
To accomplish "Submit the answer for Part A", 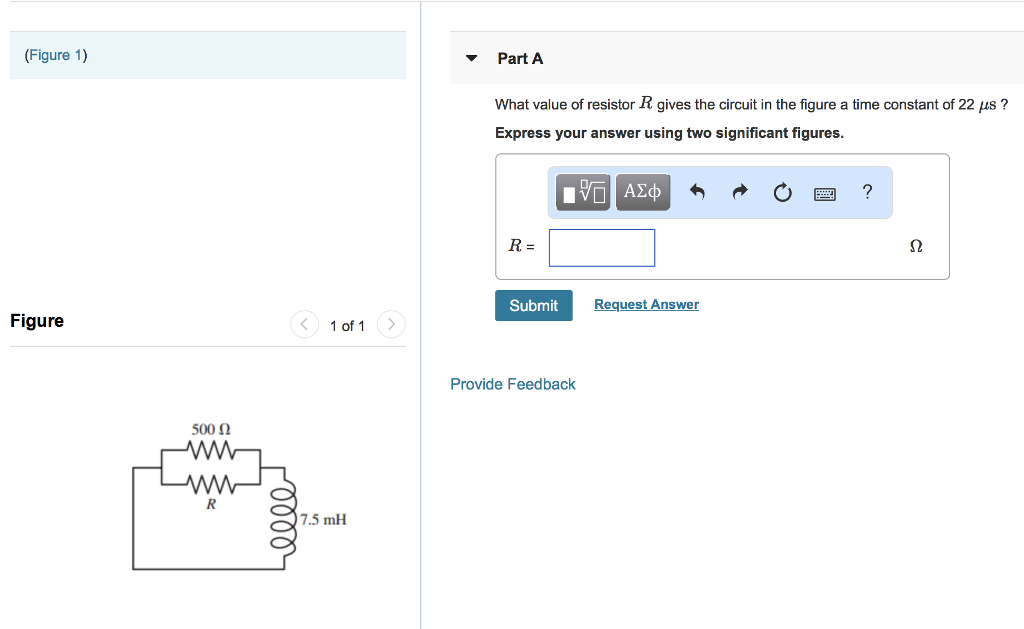I will 533,305.
